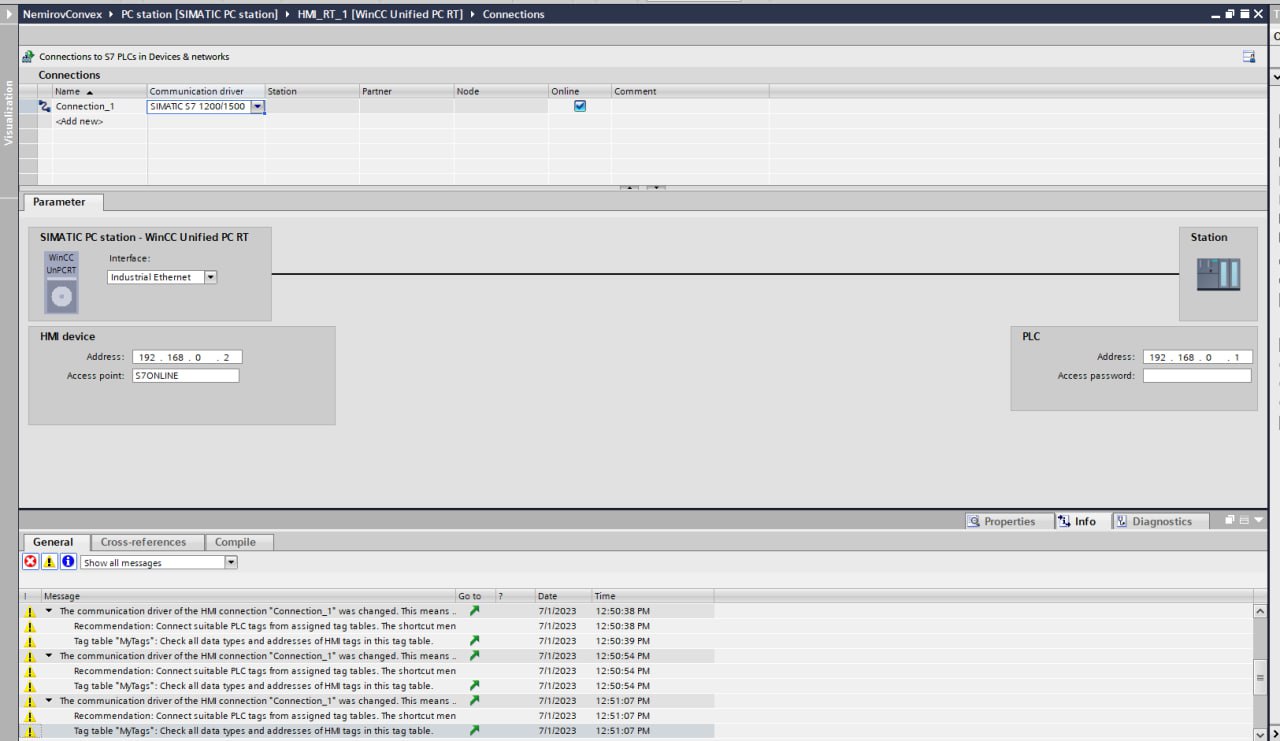1280x741 pixels.
Task: Click the WinCC UnPCRT device icon
Action: tap(61, 282)
